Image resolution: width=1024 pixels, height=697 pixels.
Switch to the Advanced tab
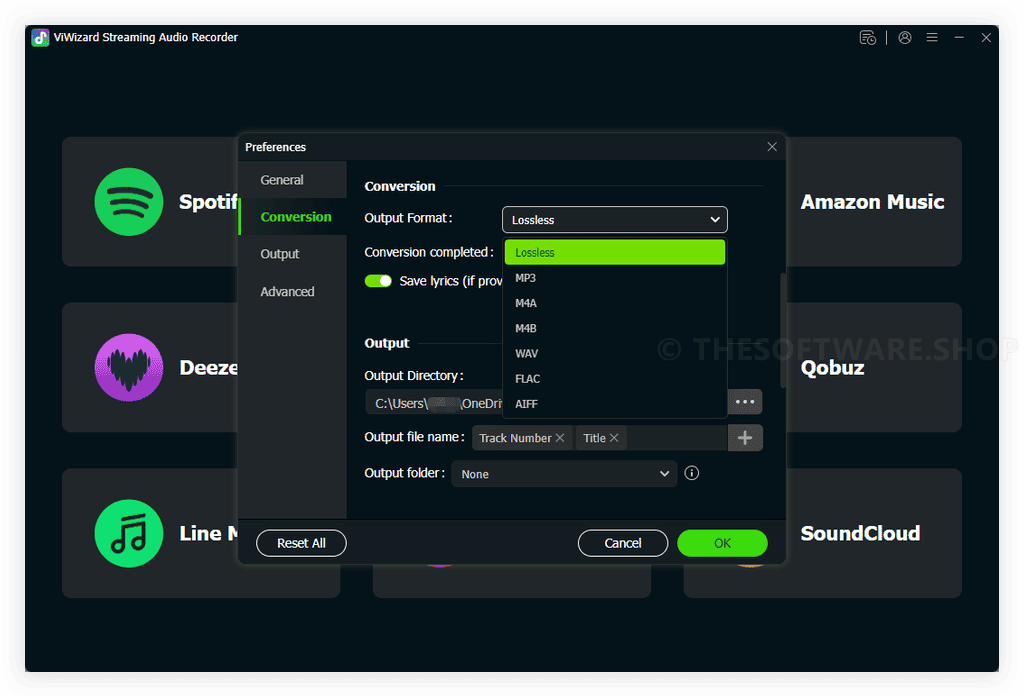[293, 291]
